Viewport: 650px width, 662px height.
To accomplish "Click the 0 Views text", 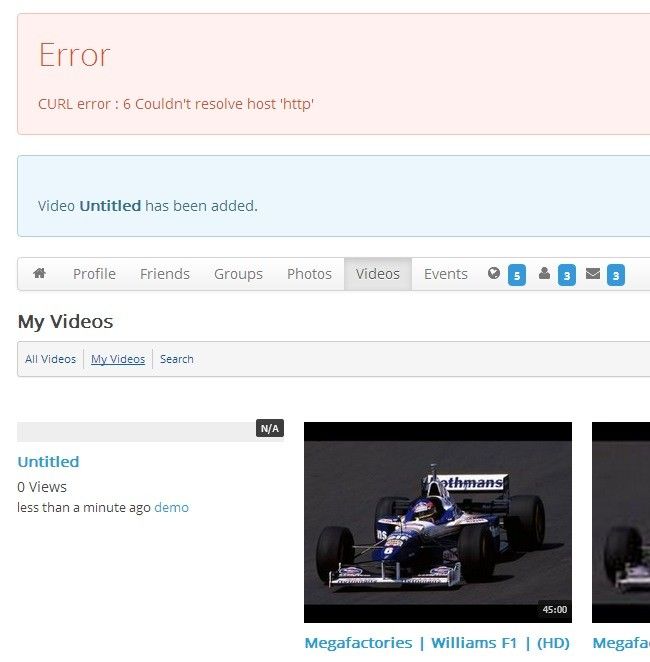I will click(42, 487).
